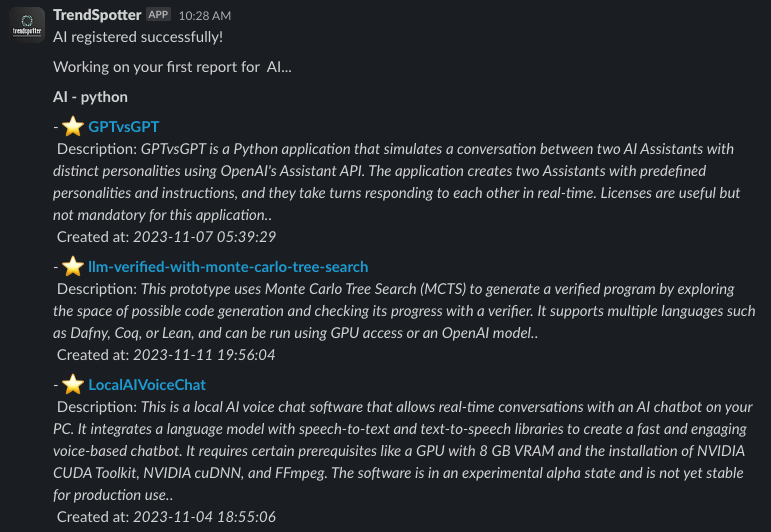Click the GPTvsGPT description paragraph
Screen dimensions: 771x532
397,182
